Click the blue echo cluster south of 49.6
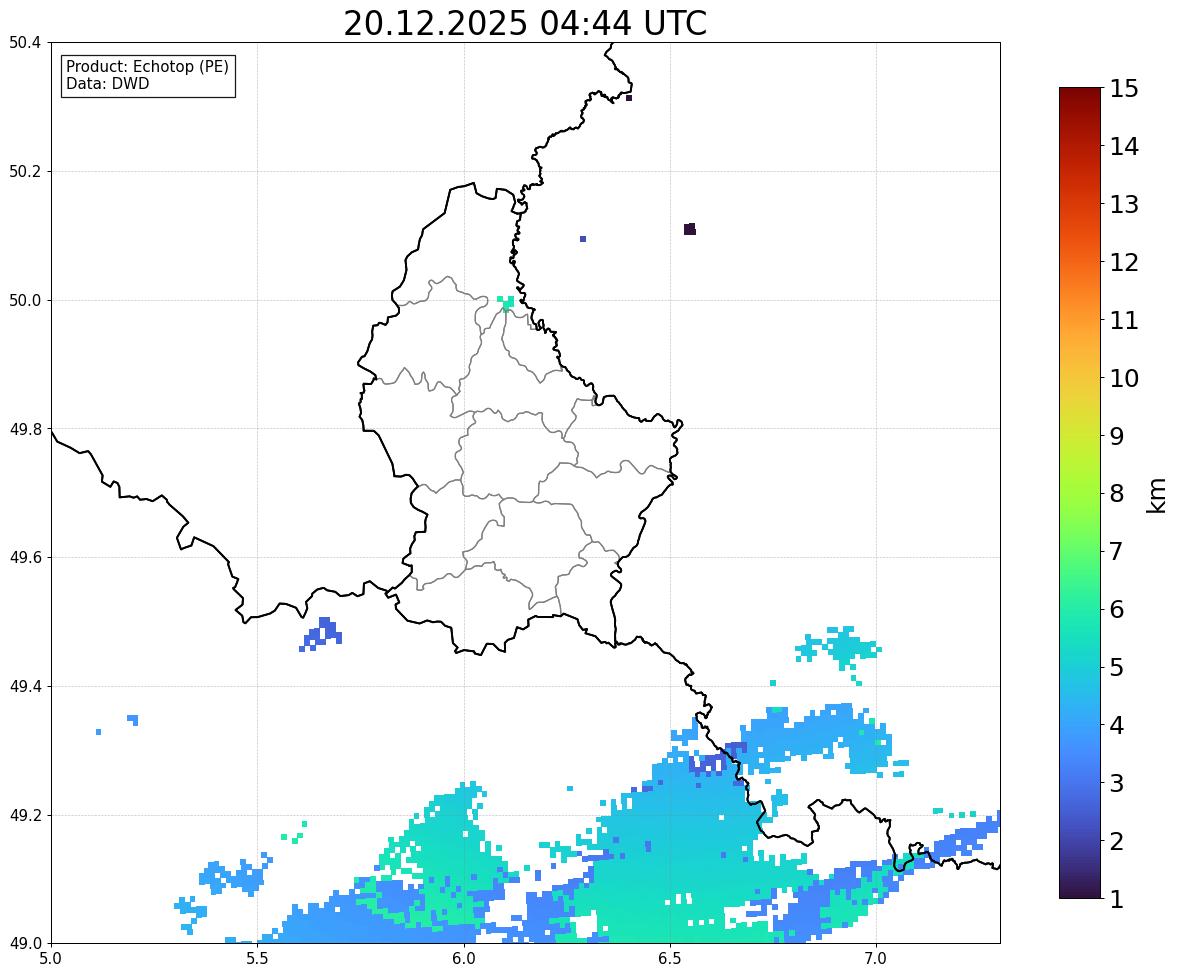 pos(323,633)
